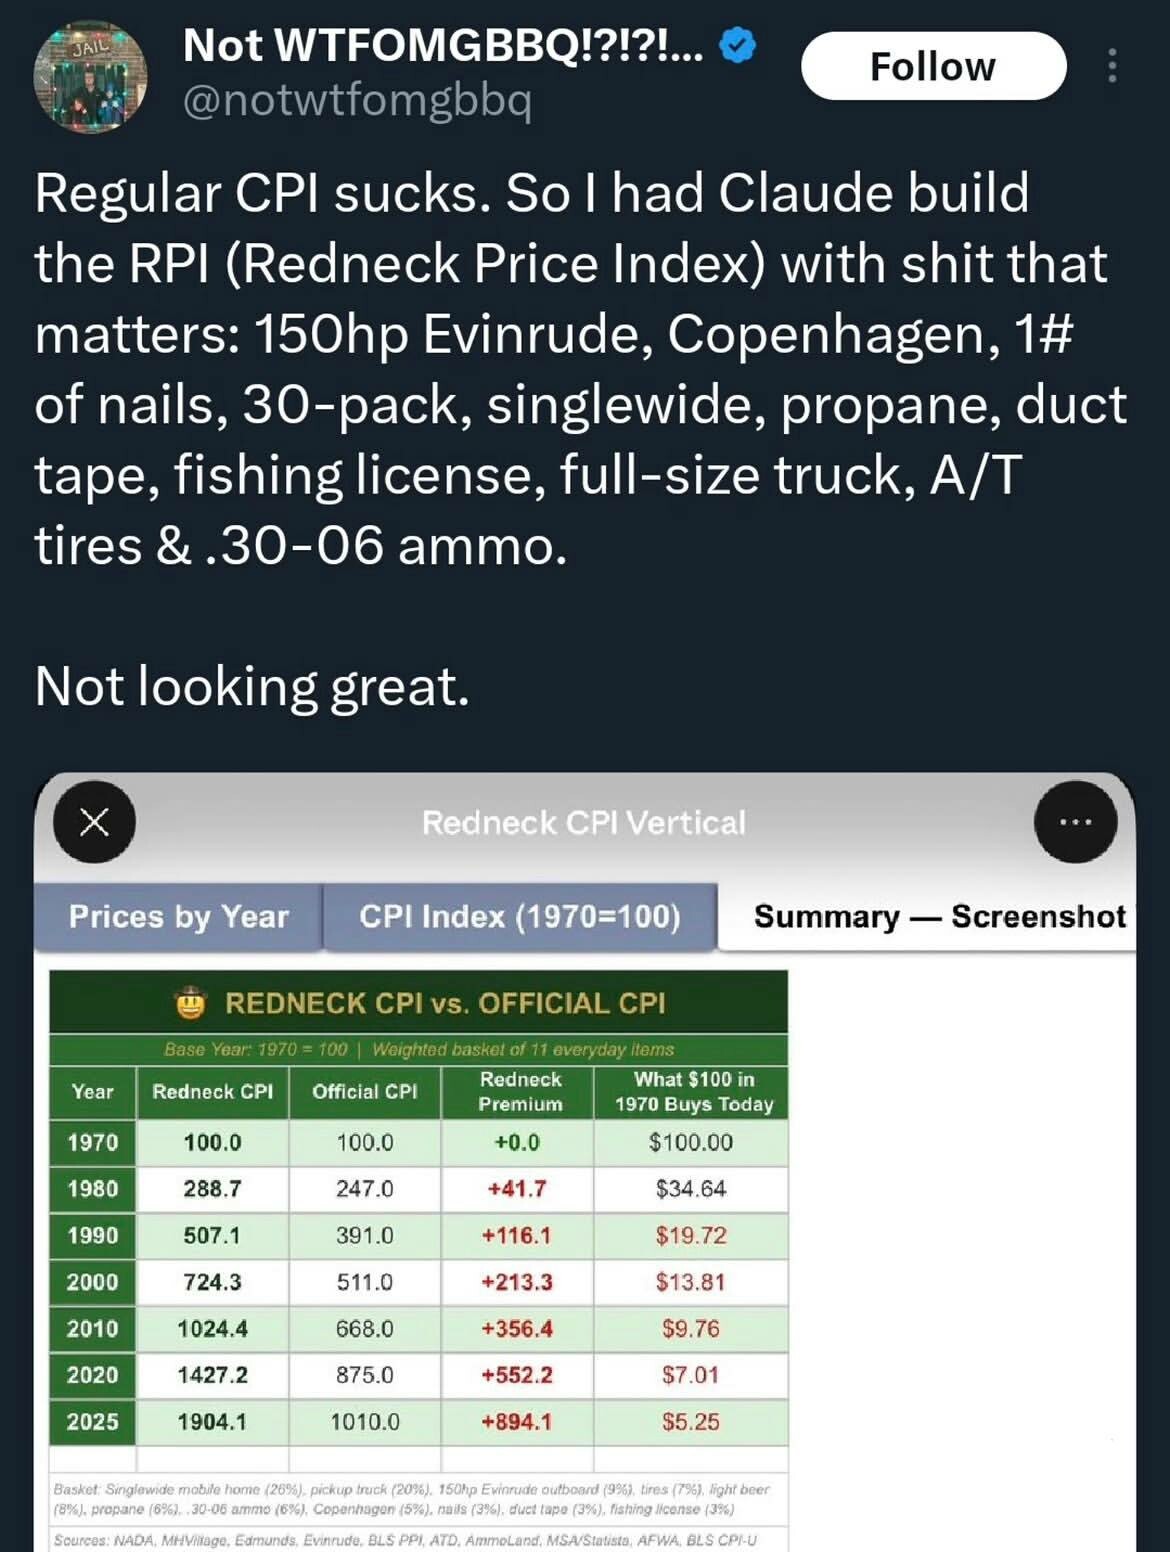Click the Redneck CPI column header

[212, 1092]
